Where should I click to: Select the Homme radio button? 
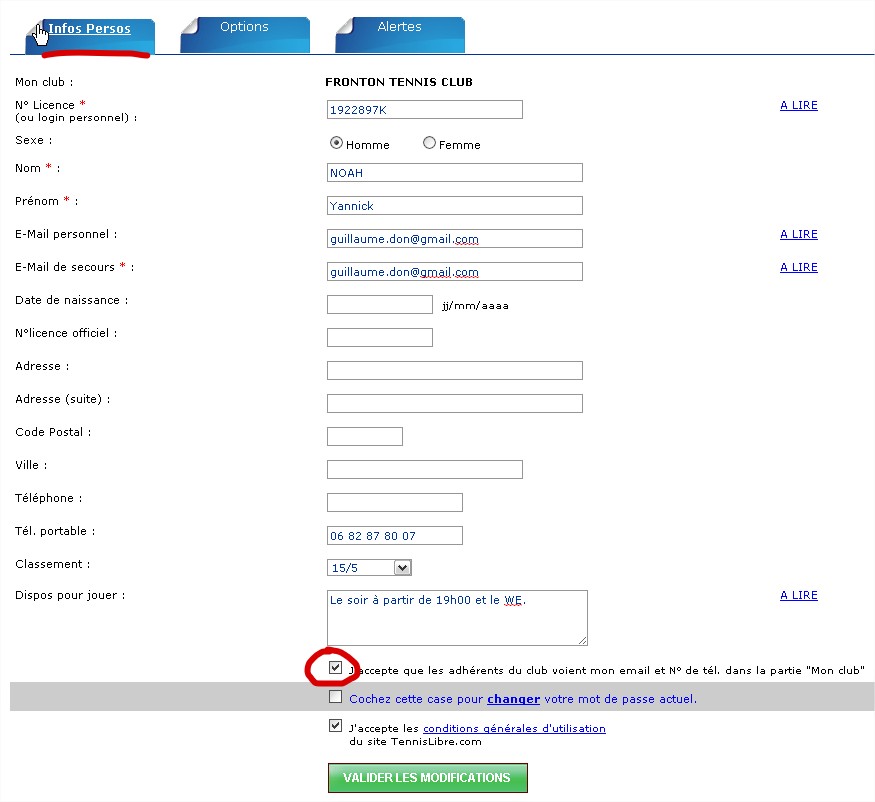click(x=336, y=143)
